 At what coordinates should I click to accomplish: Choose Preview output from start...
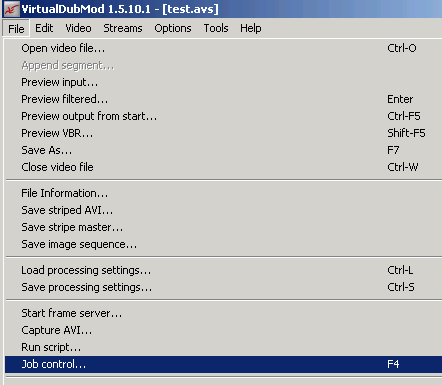[223, 116]
